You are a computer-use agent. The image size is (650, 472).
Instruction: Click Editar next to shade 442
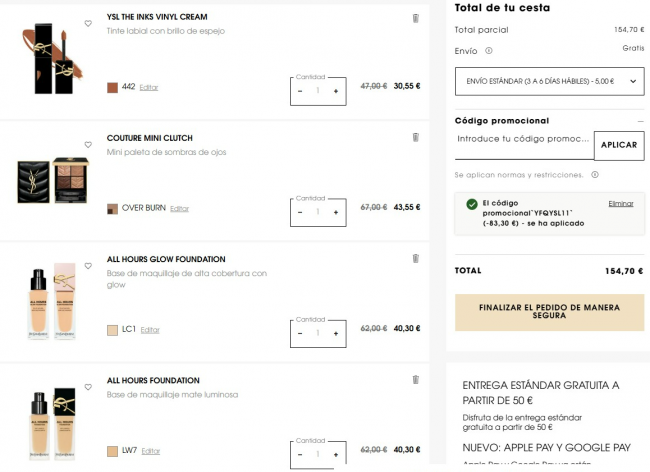pos(149,88)
